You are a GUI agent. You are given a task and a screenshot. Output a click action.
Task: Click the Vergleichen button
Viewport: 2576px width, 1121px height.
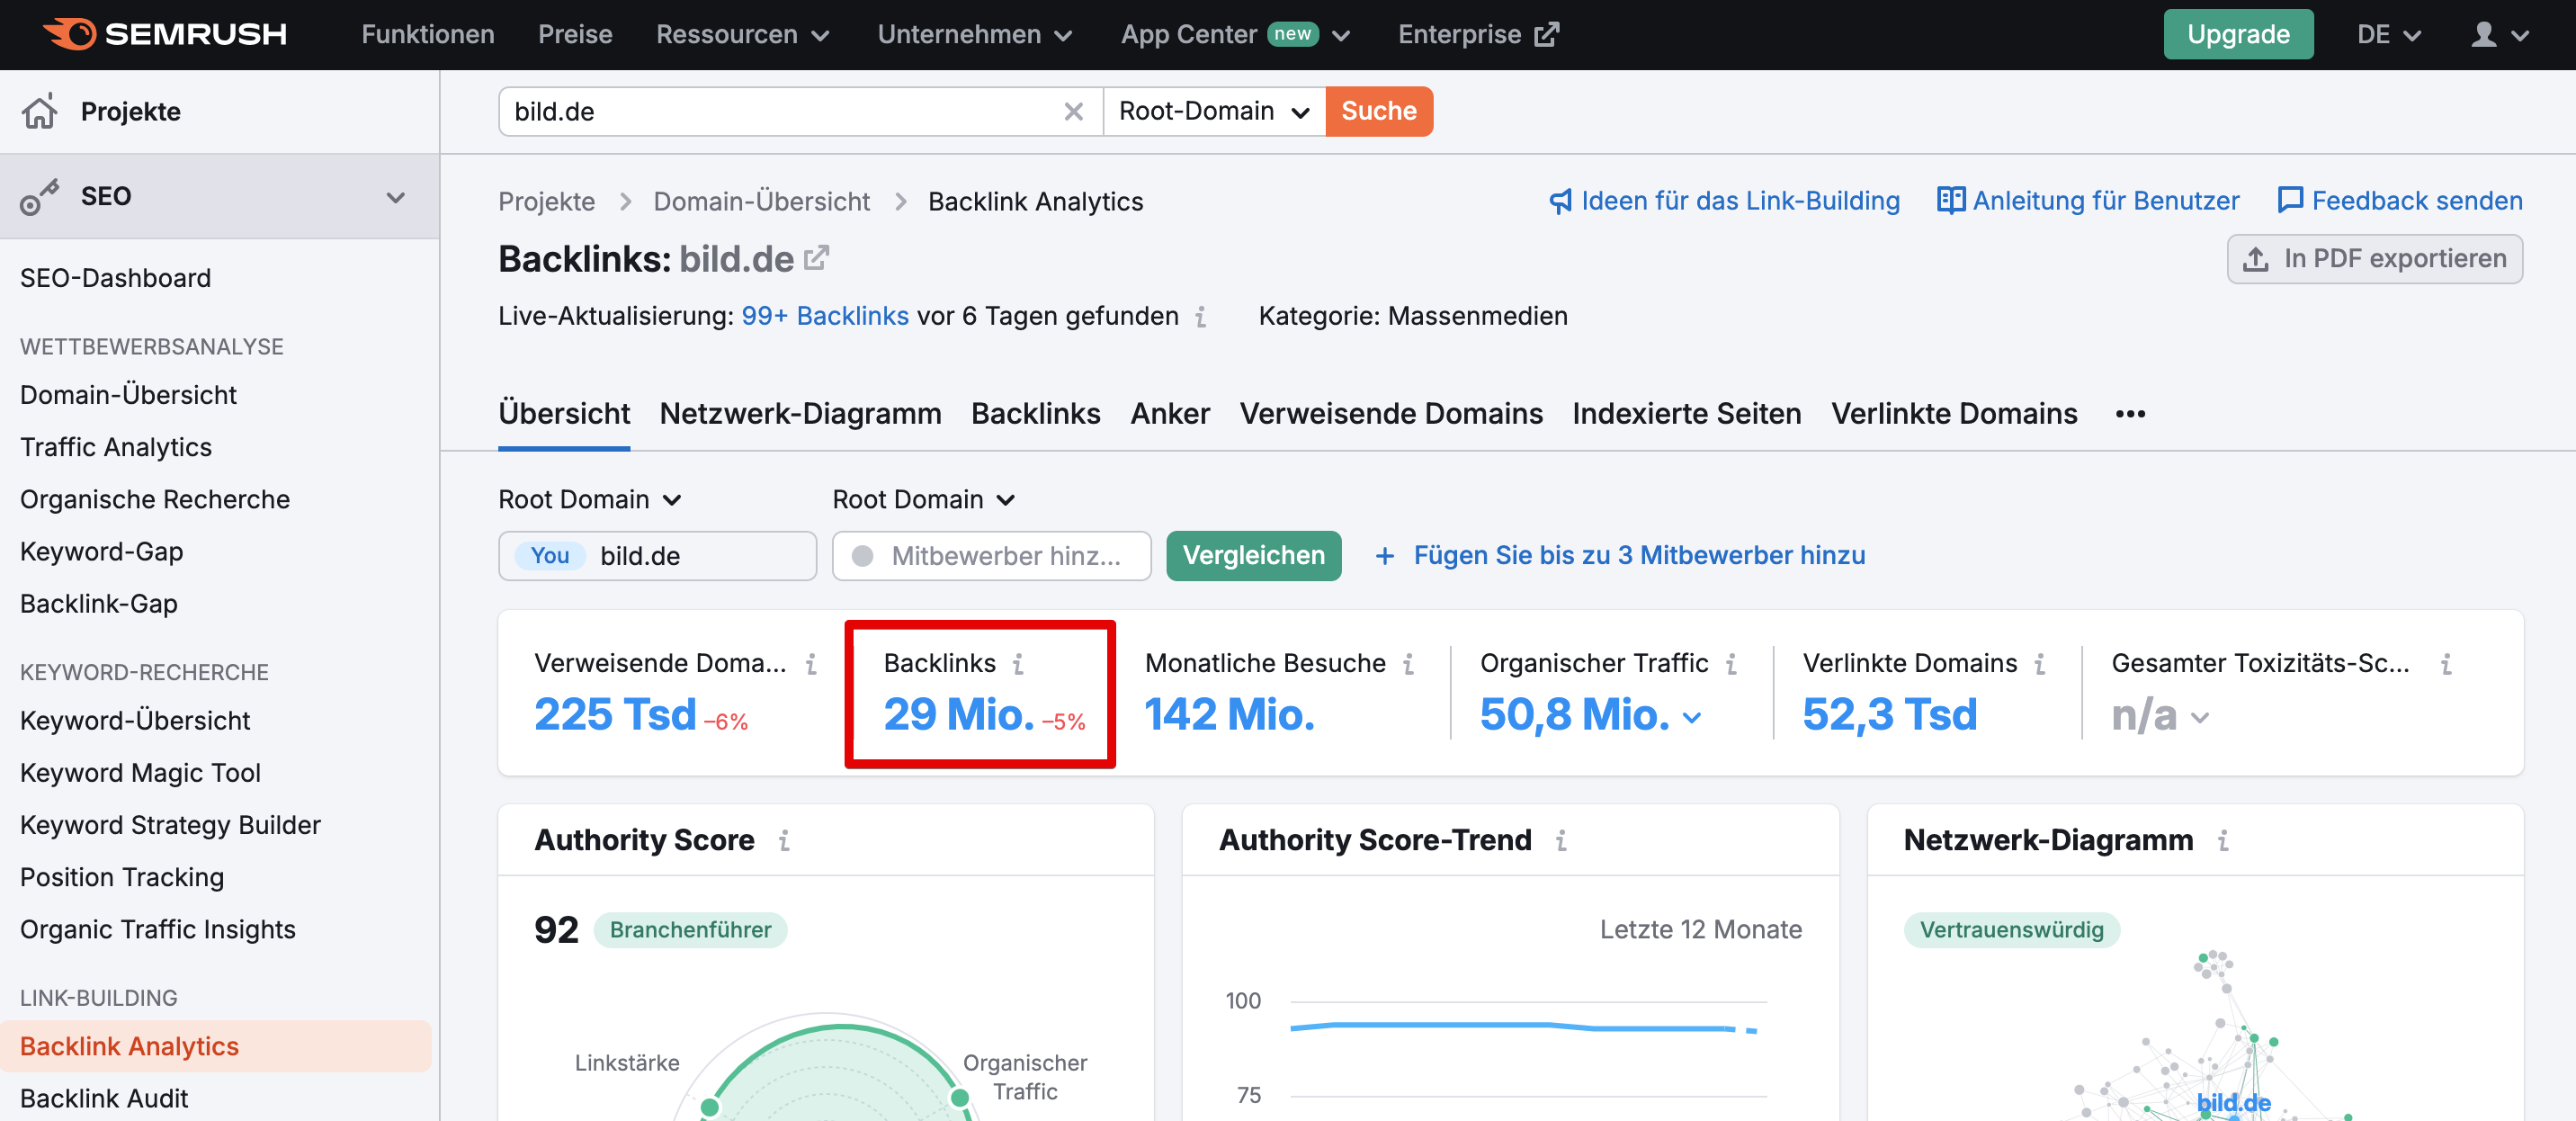[x=1254, y=556]
